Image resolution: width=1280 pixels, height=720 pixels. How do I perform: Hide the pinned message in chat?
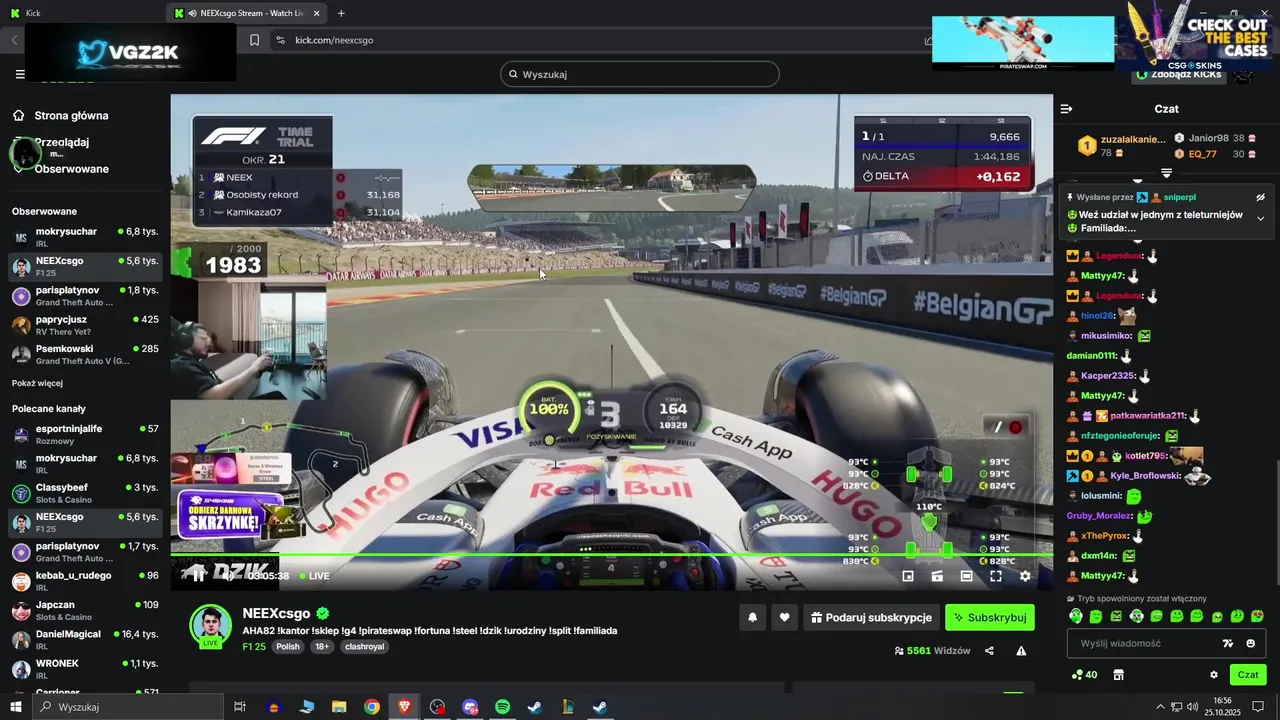(1261, 197)
